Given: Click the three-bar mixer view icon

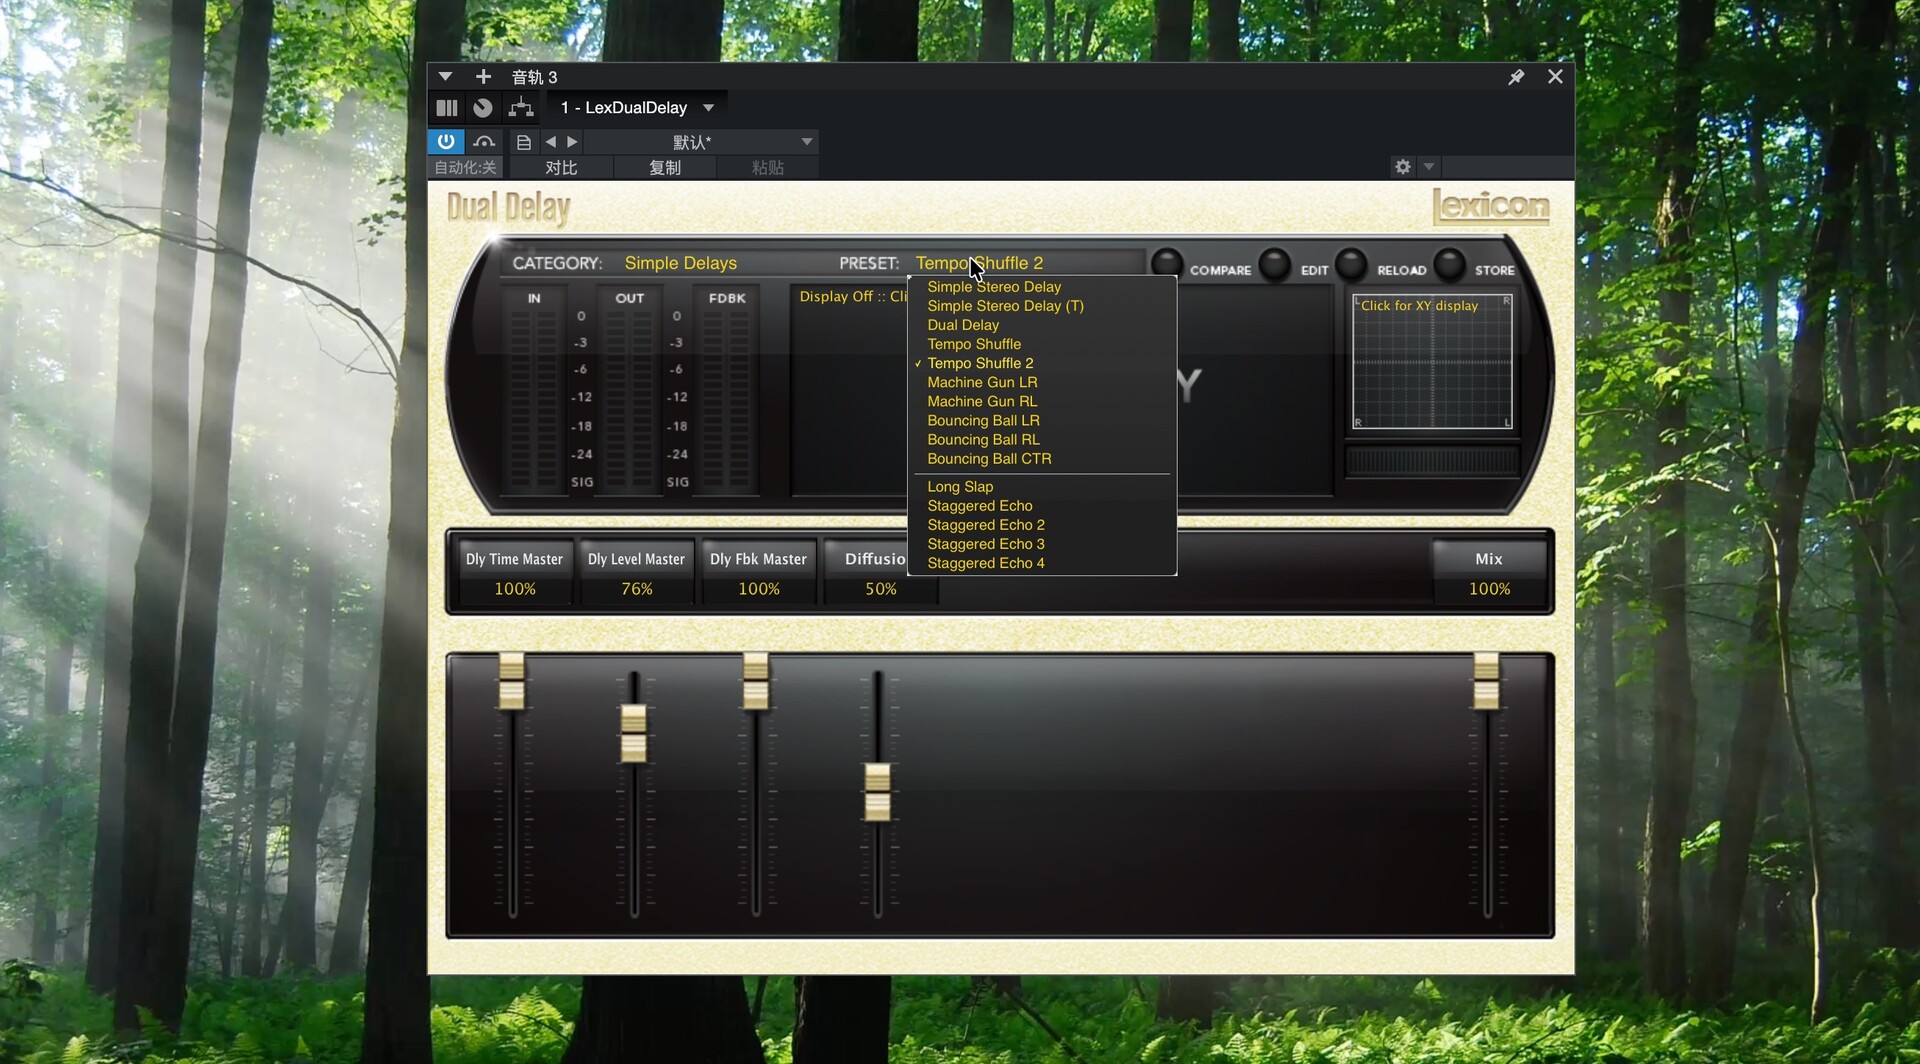Looking at the screenshot, I should point(447,108).
